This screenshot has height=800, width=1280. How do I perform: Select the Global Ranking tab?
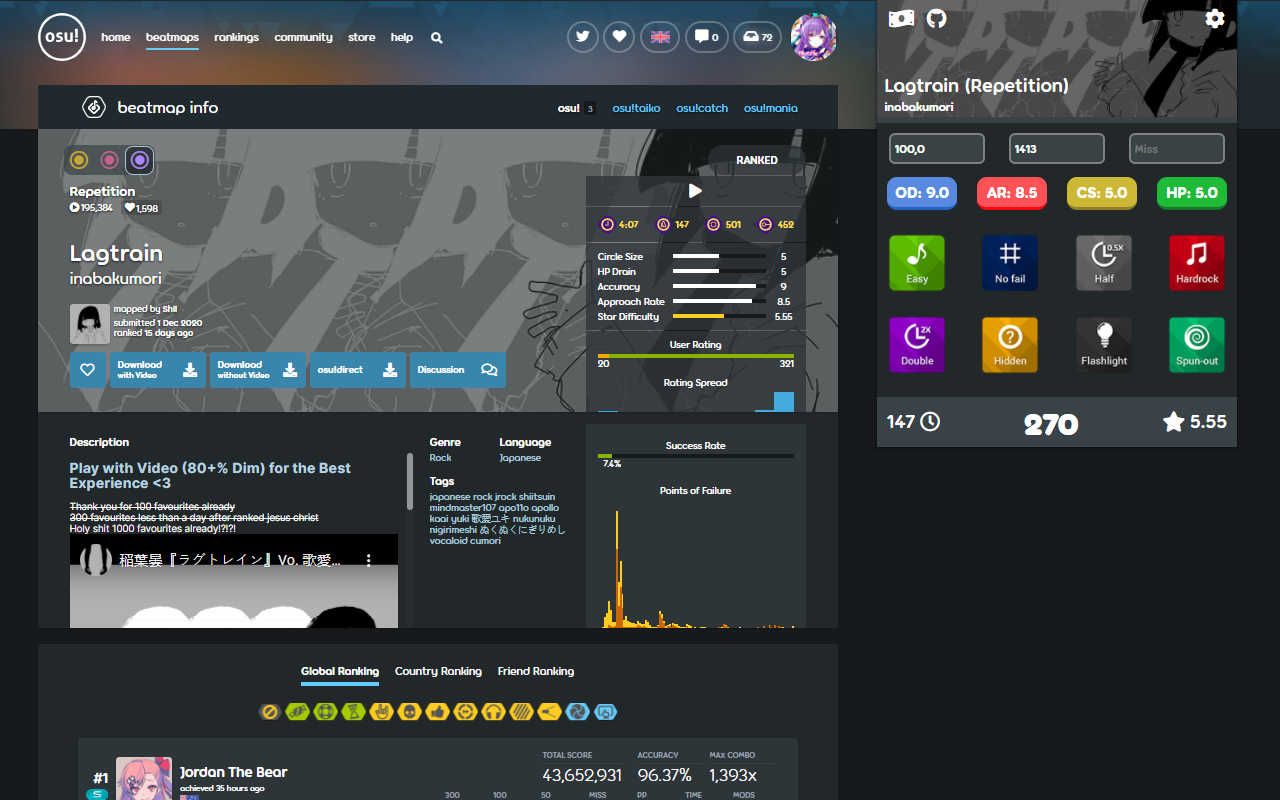click(340, 672)
